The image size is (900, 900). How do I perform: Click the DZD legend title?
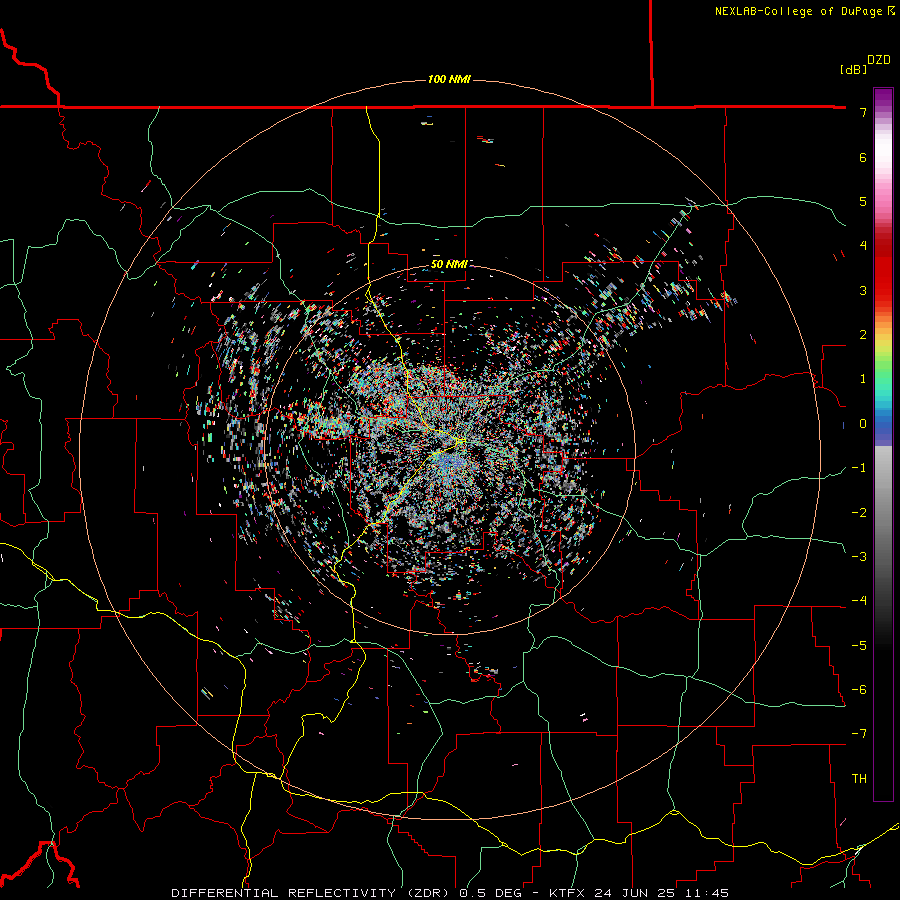tap(879, 60)
